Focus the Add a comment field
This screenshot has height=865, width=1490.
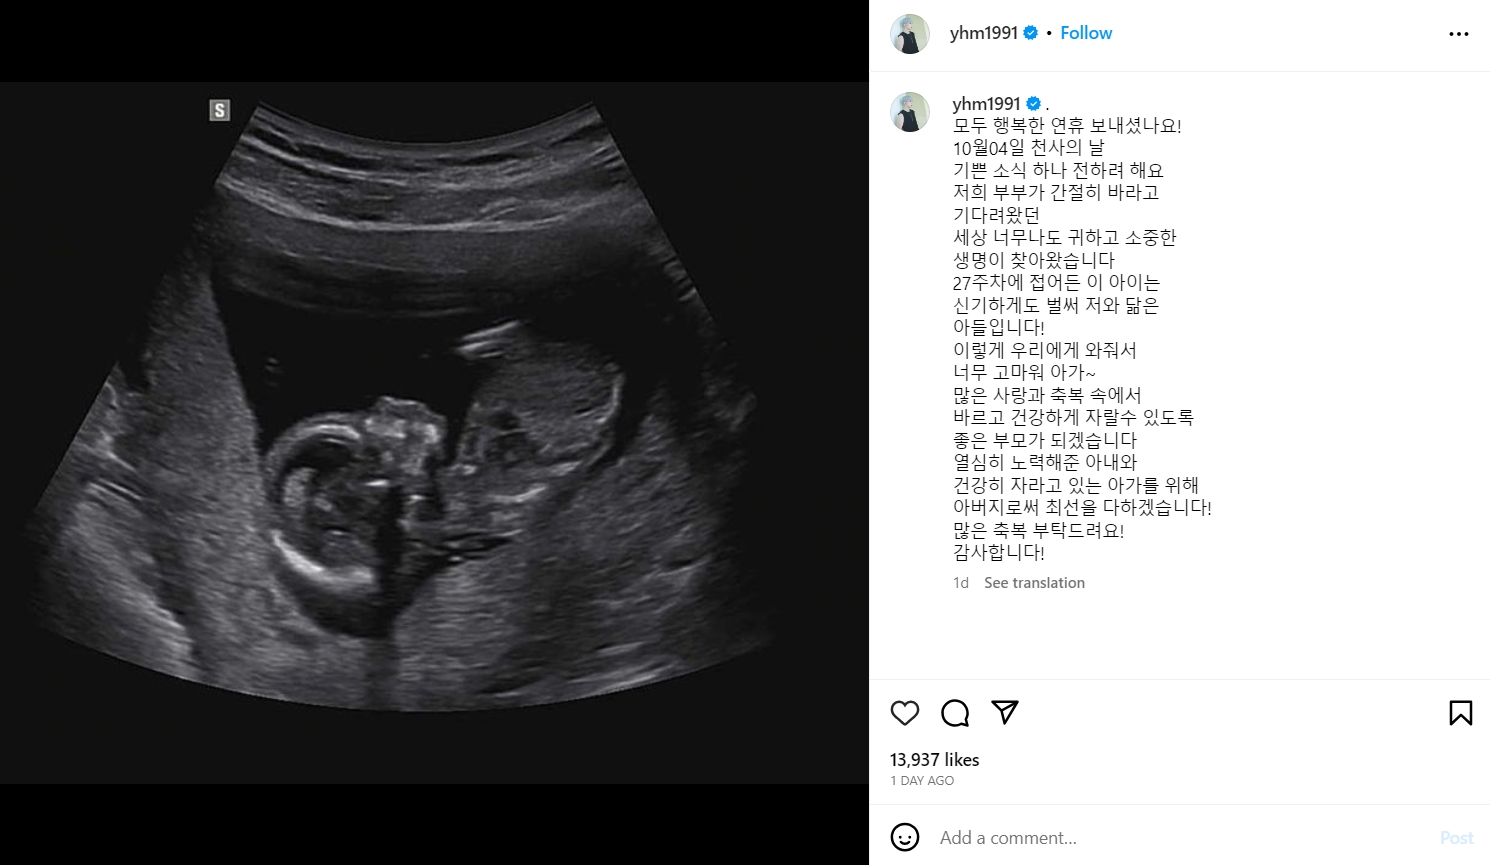pos(1180,838)
